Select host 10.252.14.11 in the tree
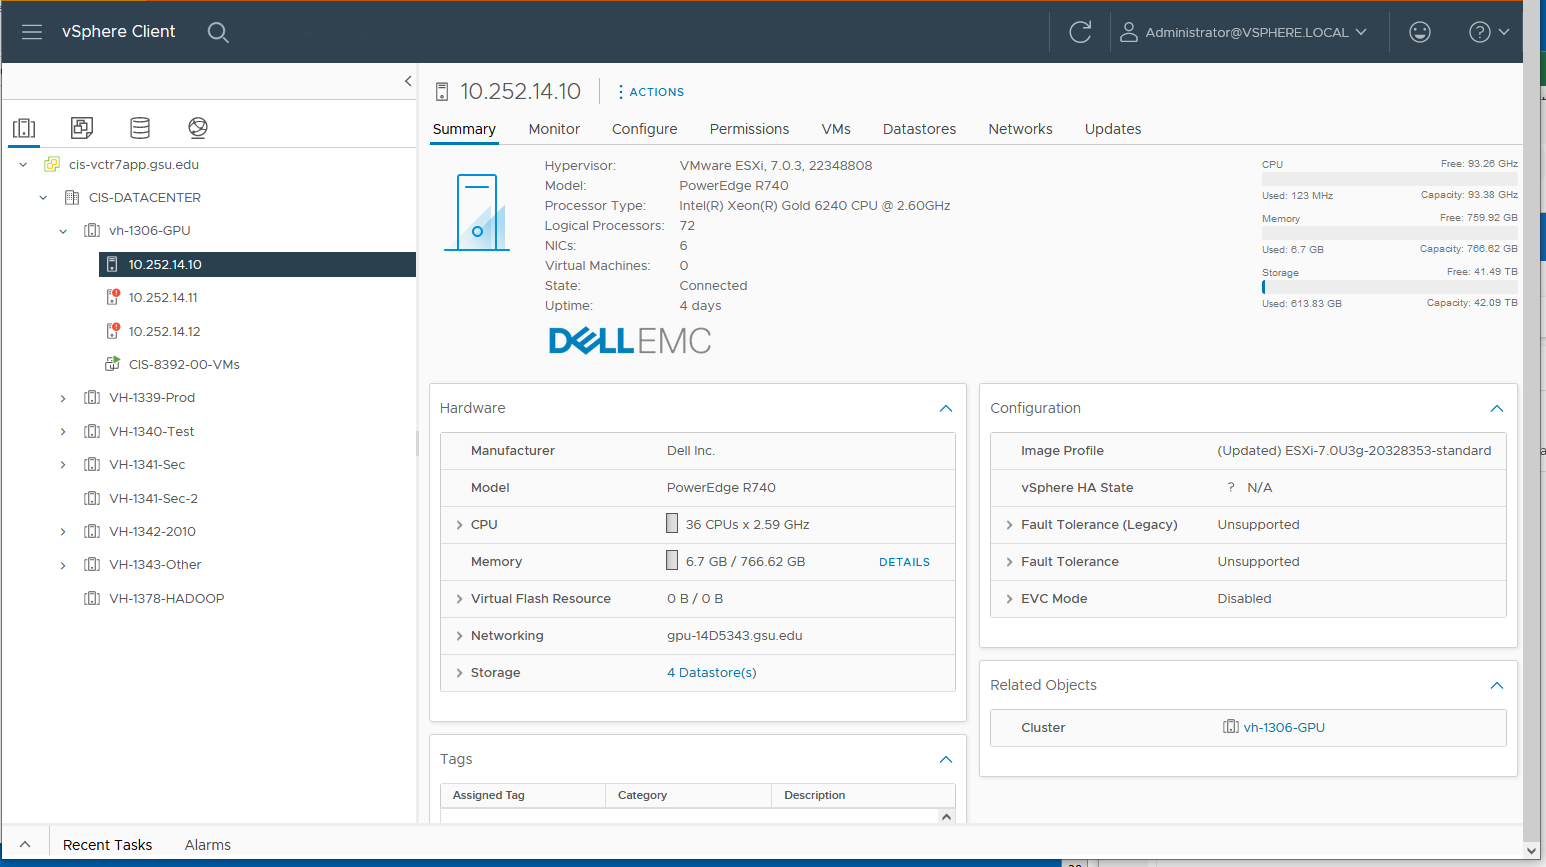 coord(163,298)
